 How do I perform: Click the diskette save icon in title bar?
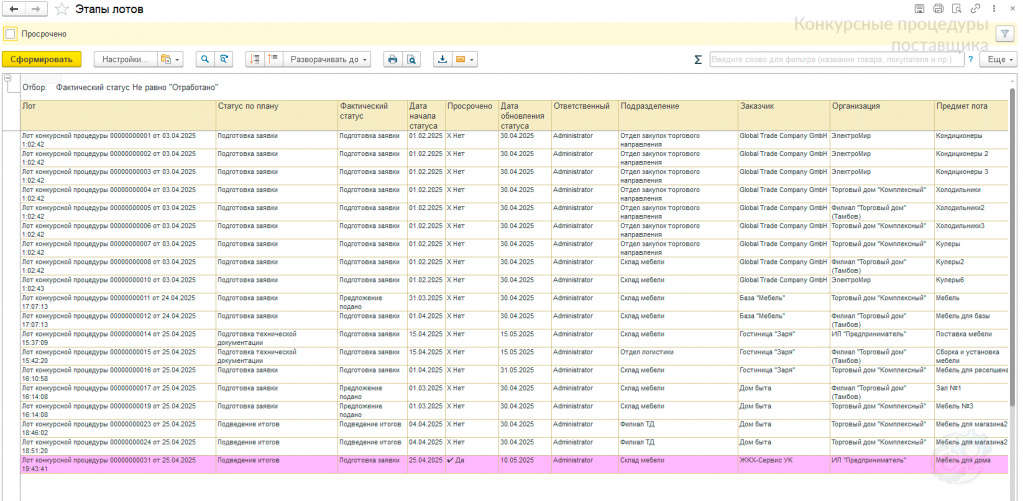pos(920,9)
